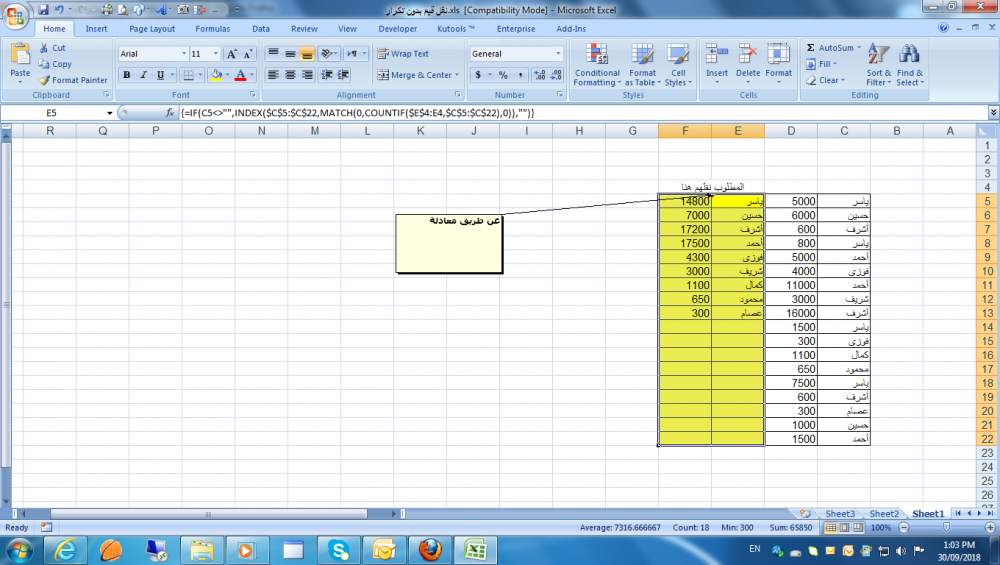Toggle Italic formatting
The width and height of the screenshot is (1000, 565).
(146, 75)
